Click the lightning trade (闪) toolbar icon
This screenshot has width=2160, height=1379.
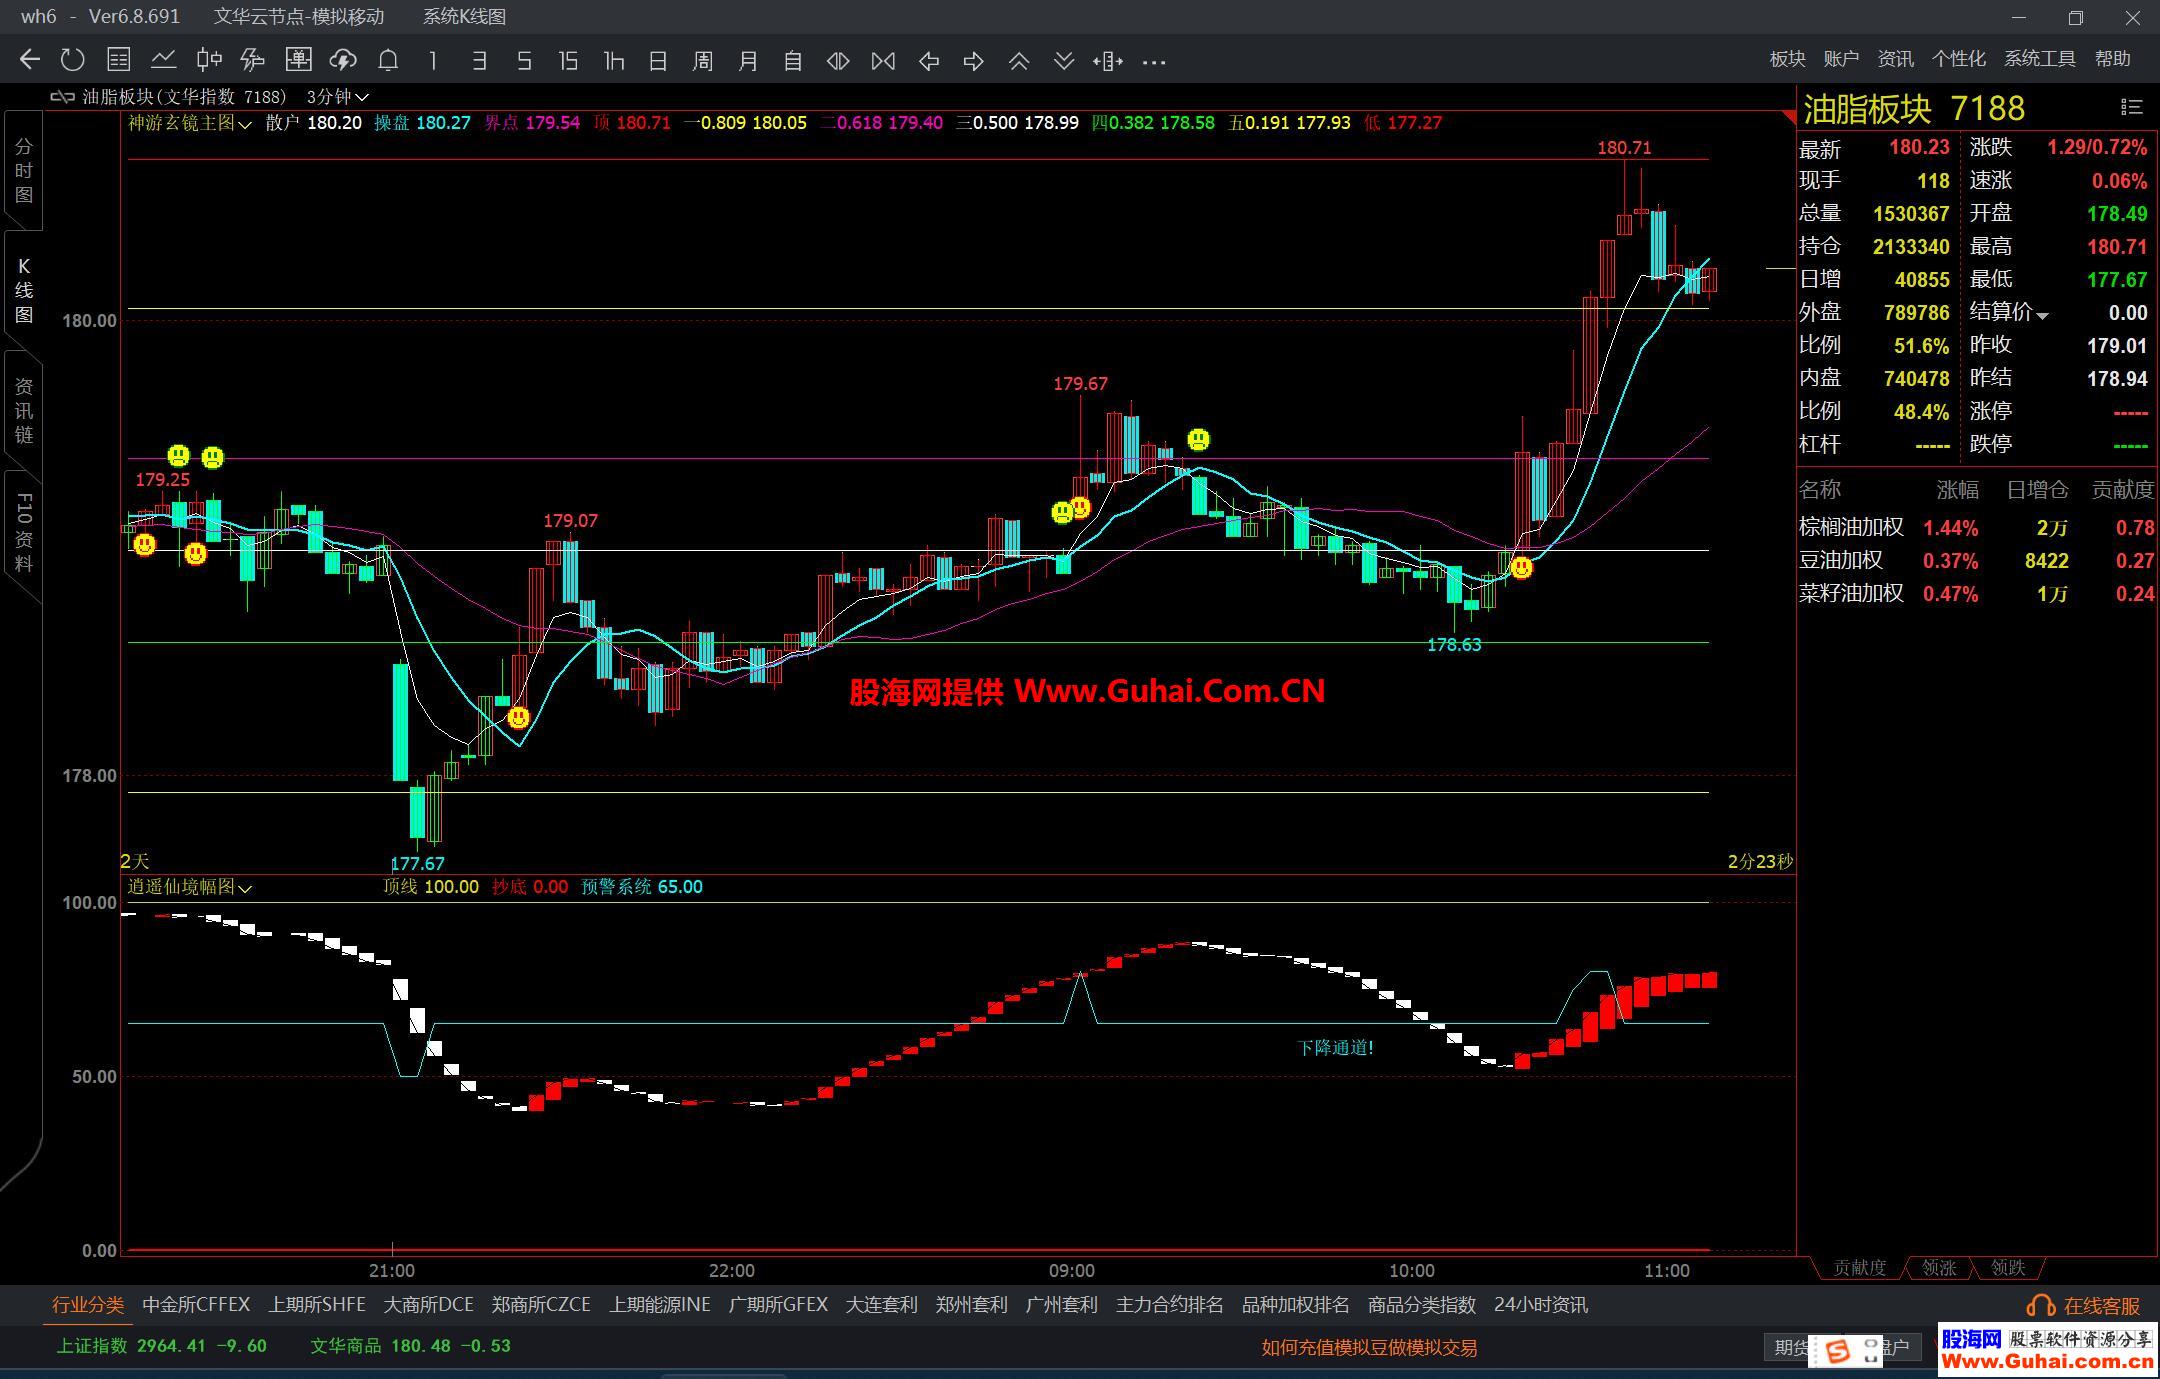[x=252, y=60]
